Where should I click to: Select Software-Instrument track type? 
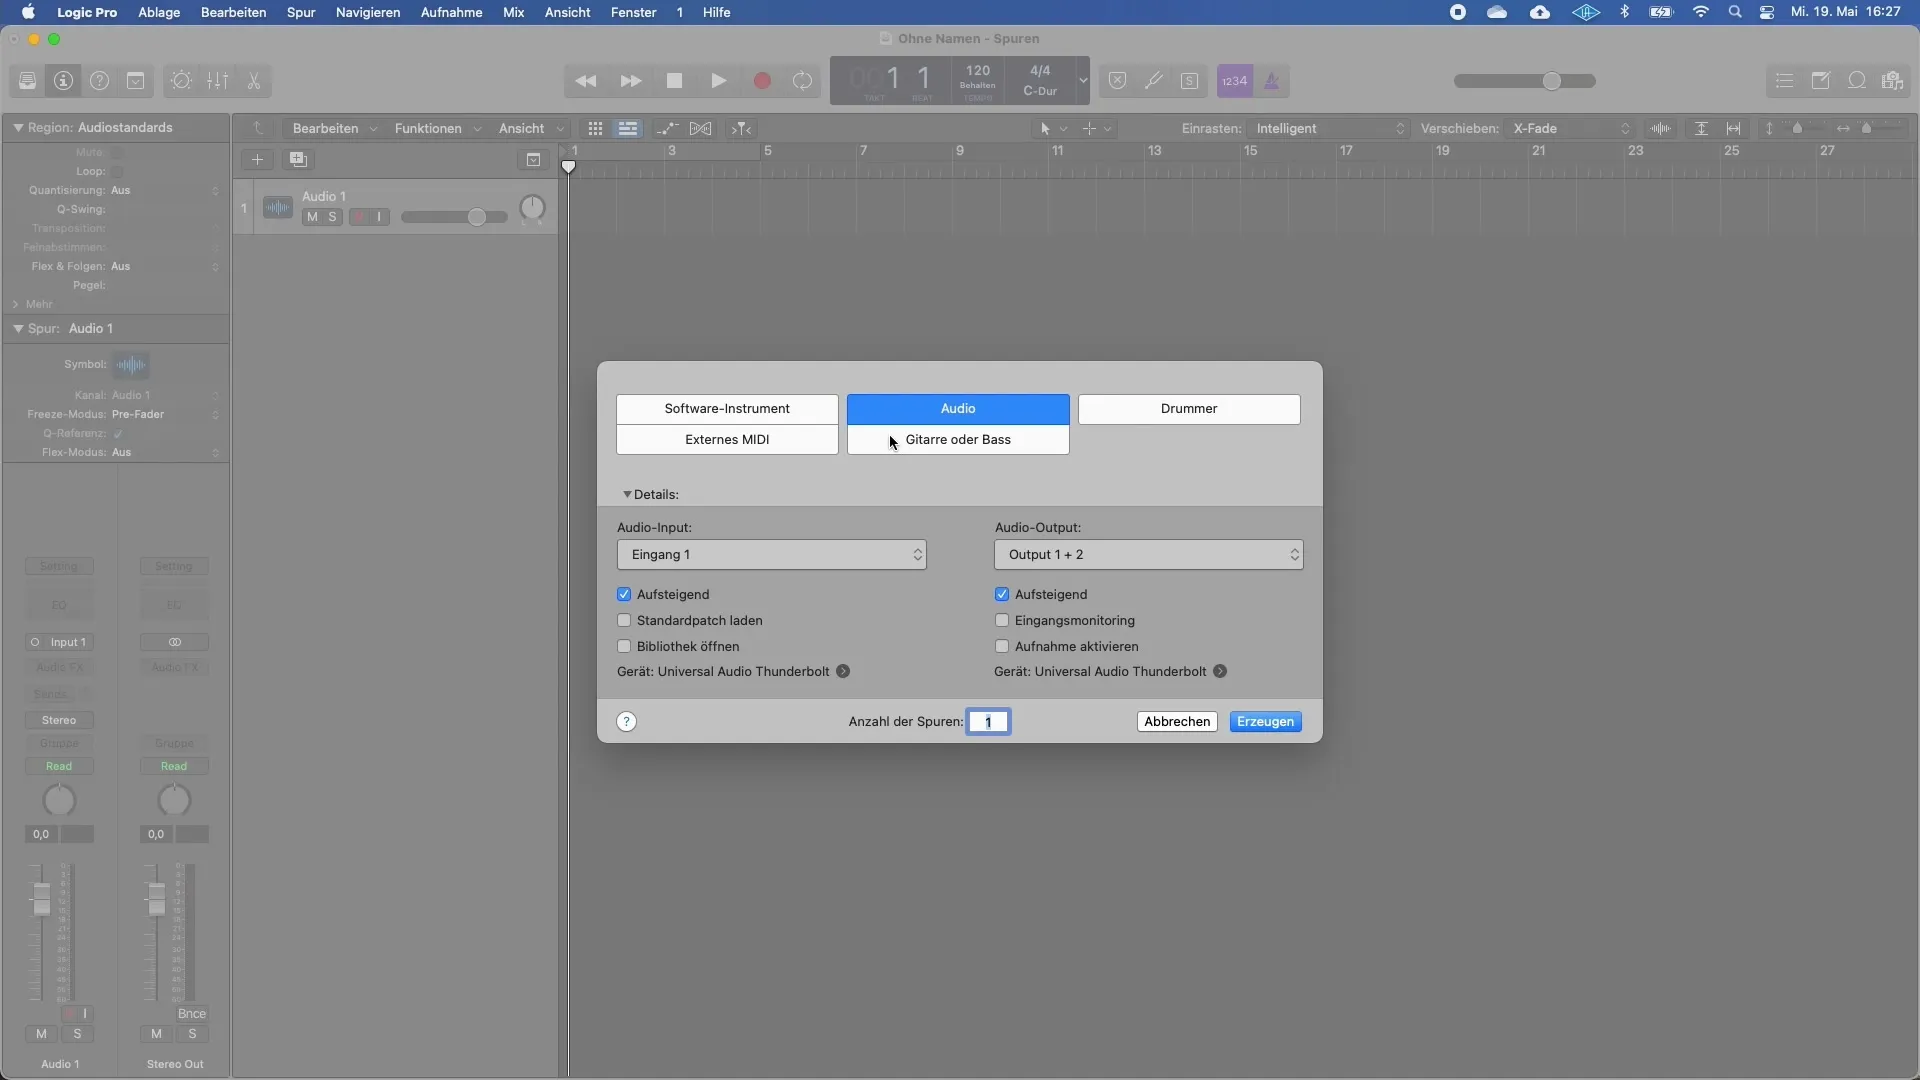pos(727,409)
